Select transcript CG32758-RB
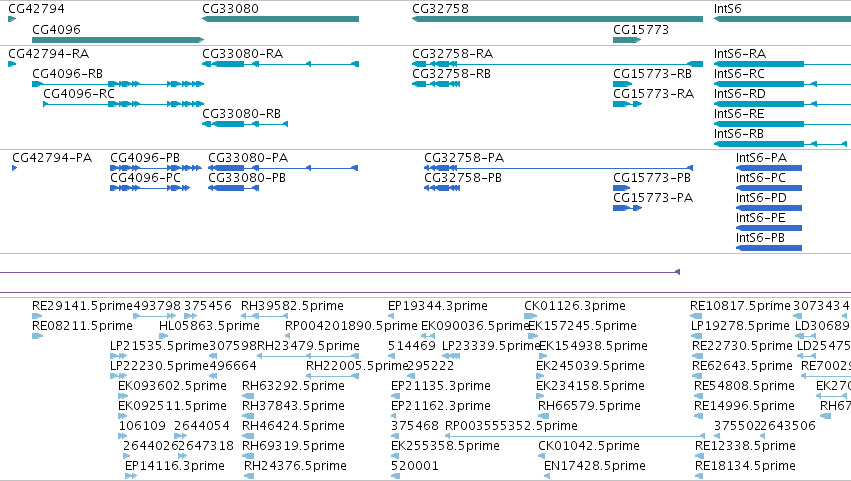The image size is (851, 481). [452, 74]
